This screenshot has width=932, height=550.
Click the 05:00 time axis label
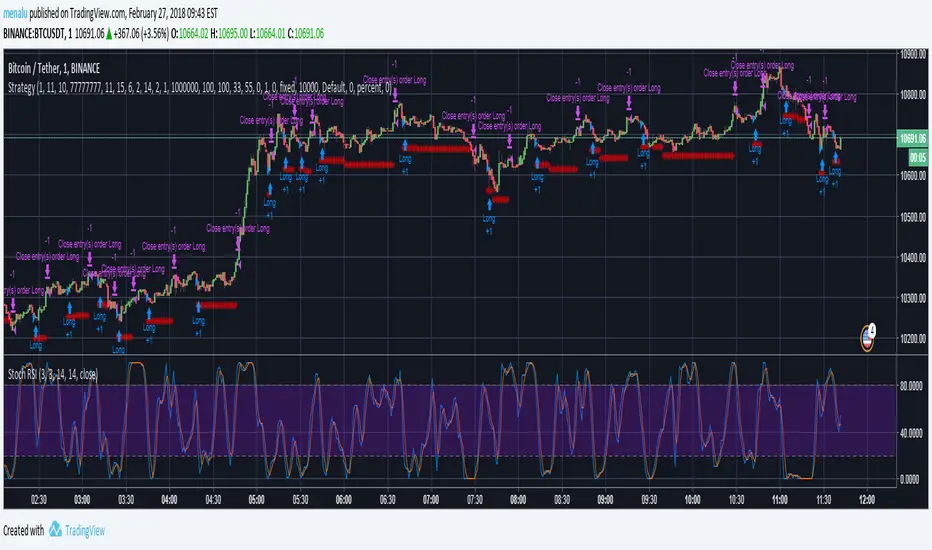point(257,500)
